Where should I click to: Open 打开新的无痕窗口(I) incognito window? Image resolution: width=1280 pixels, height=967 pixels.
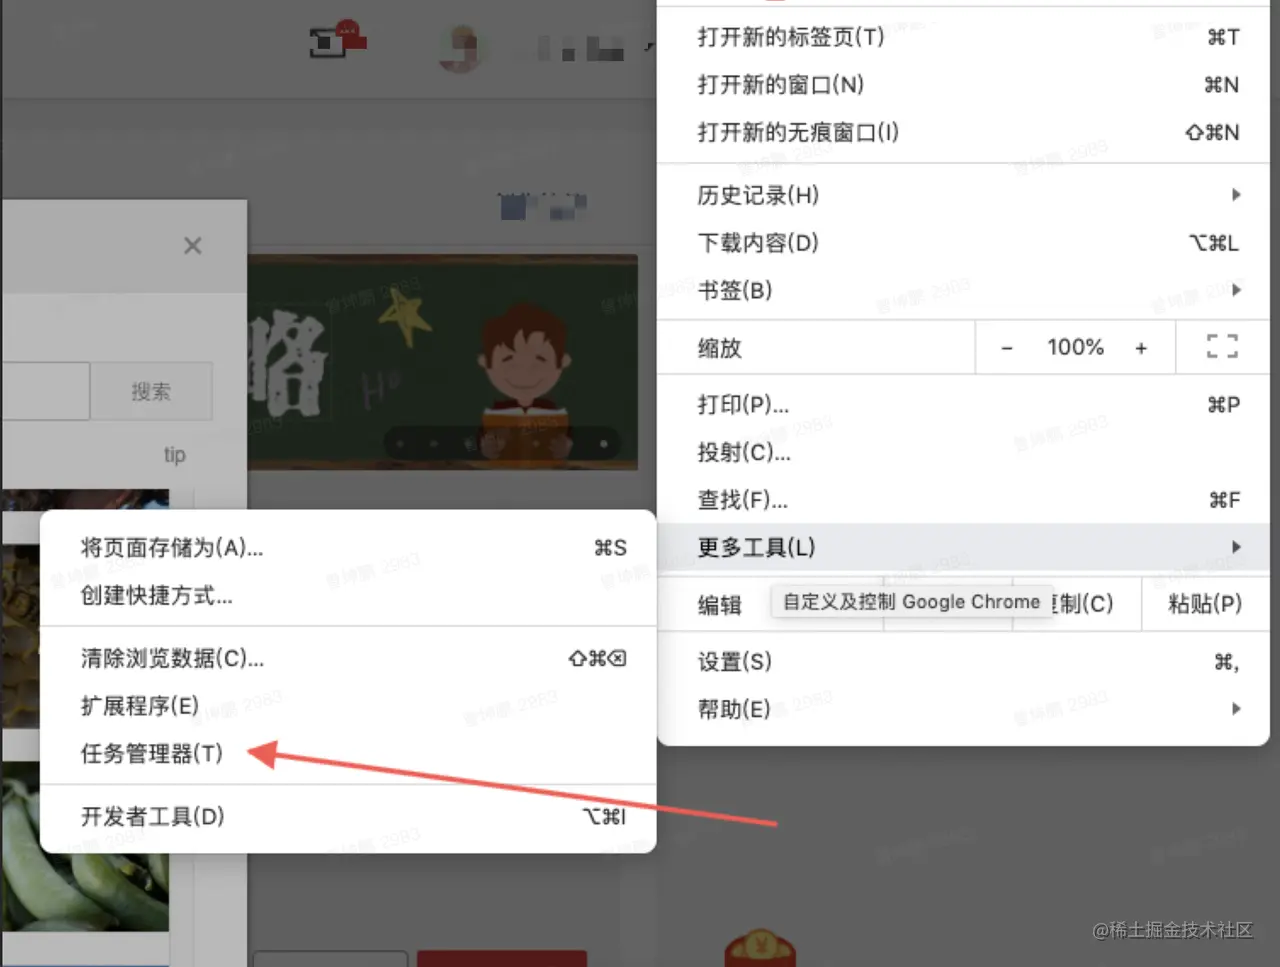click(x=963, y=132)
